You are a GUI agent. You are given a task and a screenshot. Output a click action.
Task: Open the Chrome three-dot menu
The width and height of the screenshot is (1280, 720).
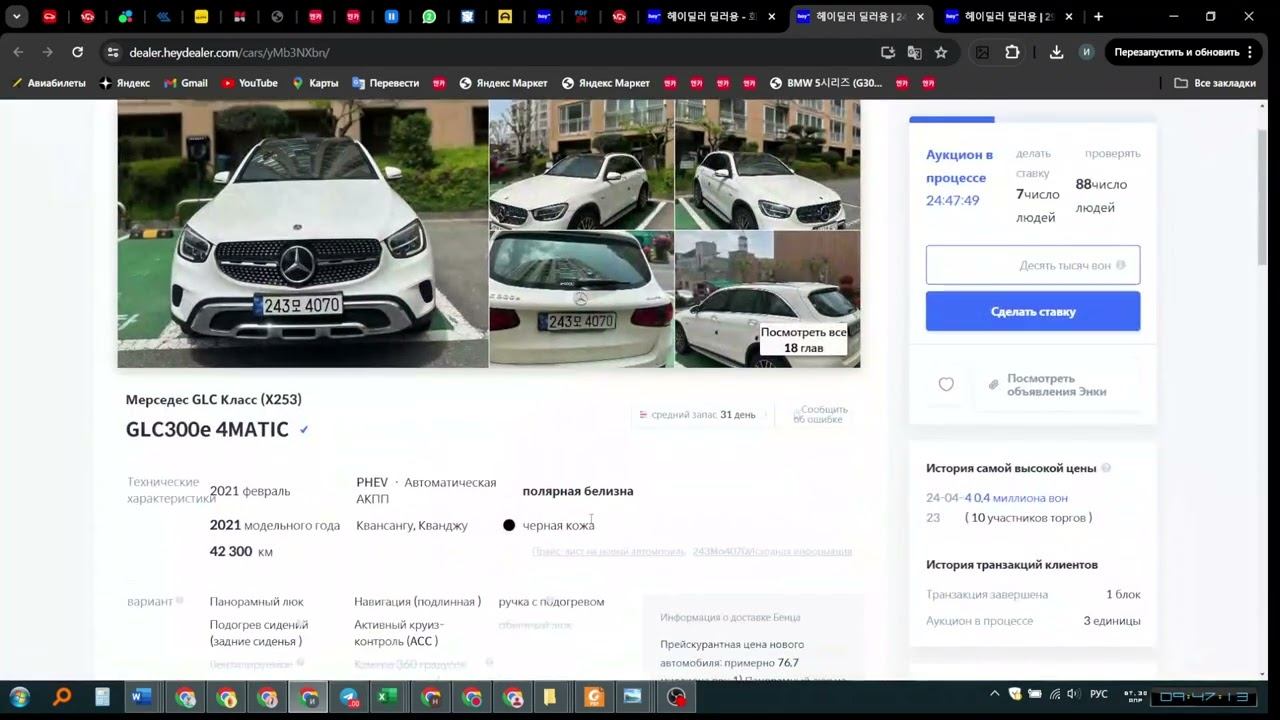point(1249,52)
